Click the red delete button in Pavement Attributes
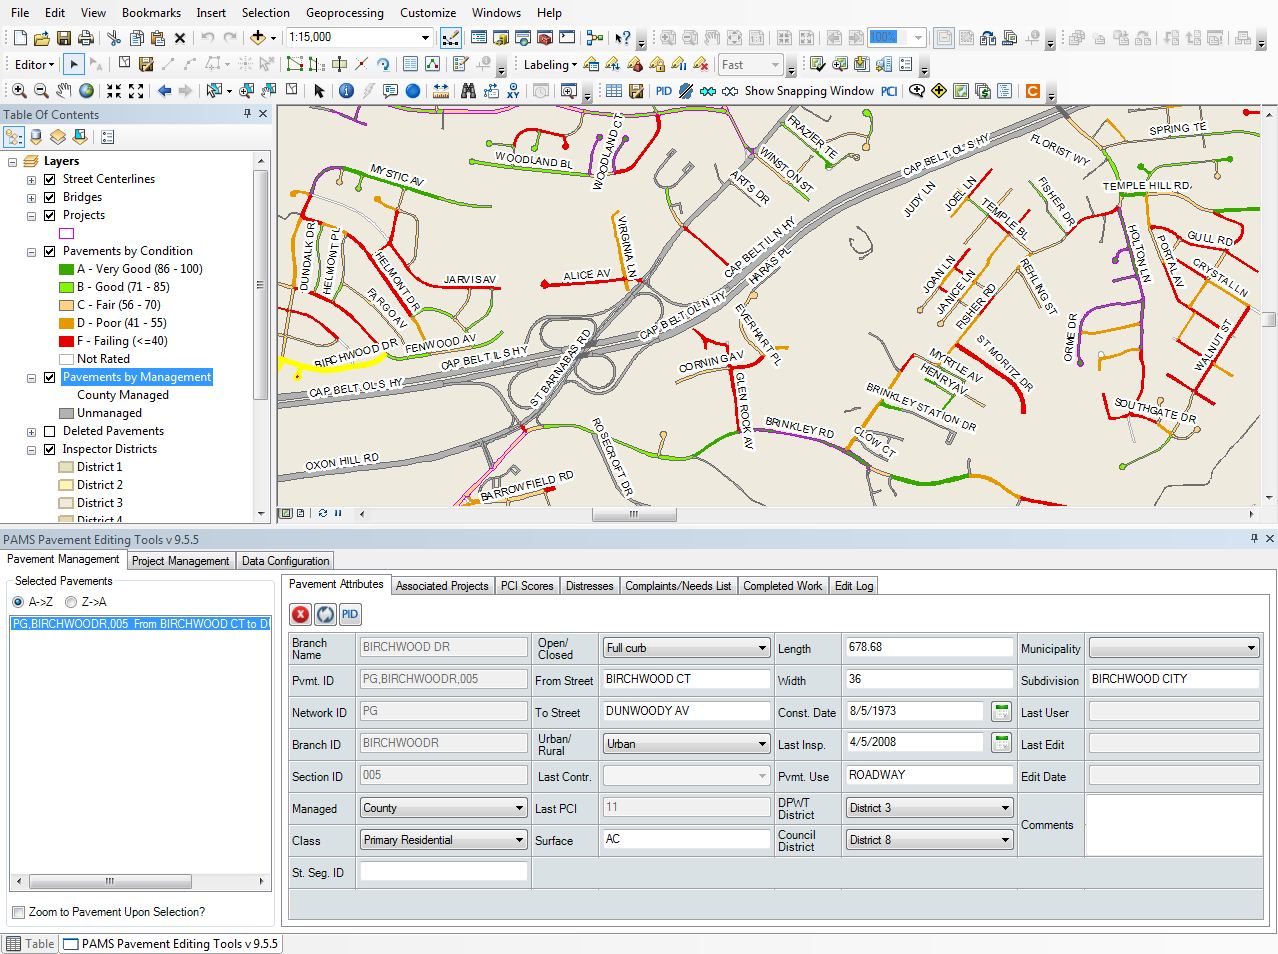Image resolution: width=1278 pixels, height=954 pixels. tap(300, 614)
